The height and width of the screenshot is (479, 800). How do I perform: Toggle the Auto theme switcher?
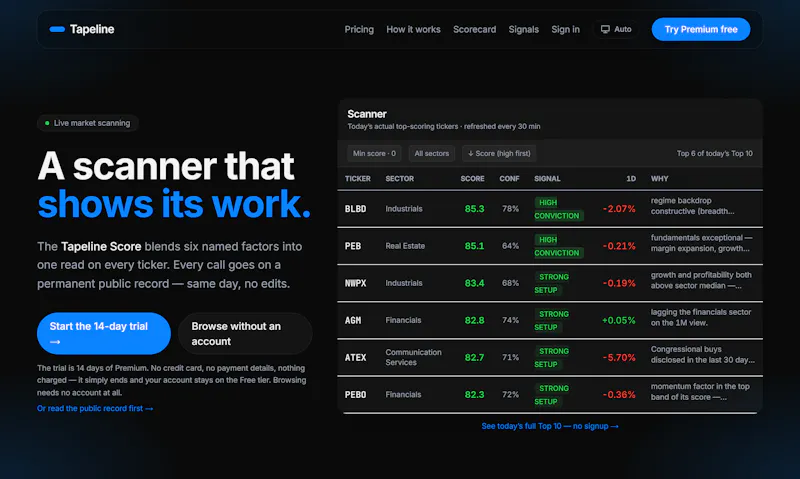[x=616, y=29]
